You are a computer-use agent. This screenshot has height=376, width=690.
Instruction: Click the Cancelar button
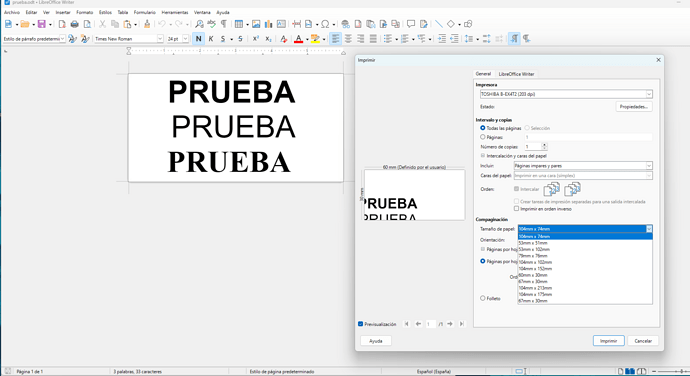coord(643,341)
